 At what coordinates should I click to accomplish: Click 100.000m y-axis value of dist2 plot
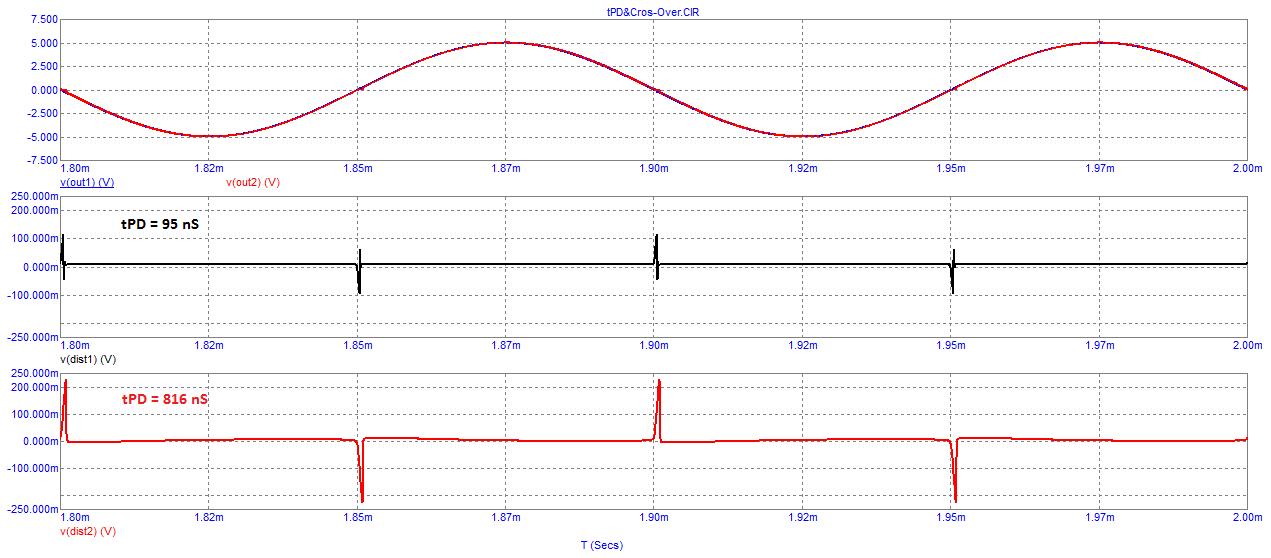coord(33,414)
